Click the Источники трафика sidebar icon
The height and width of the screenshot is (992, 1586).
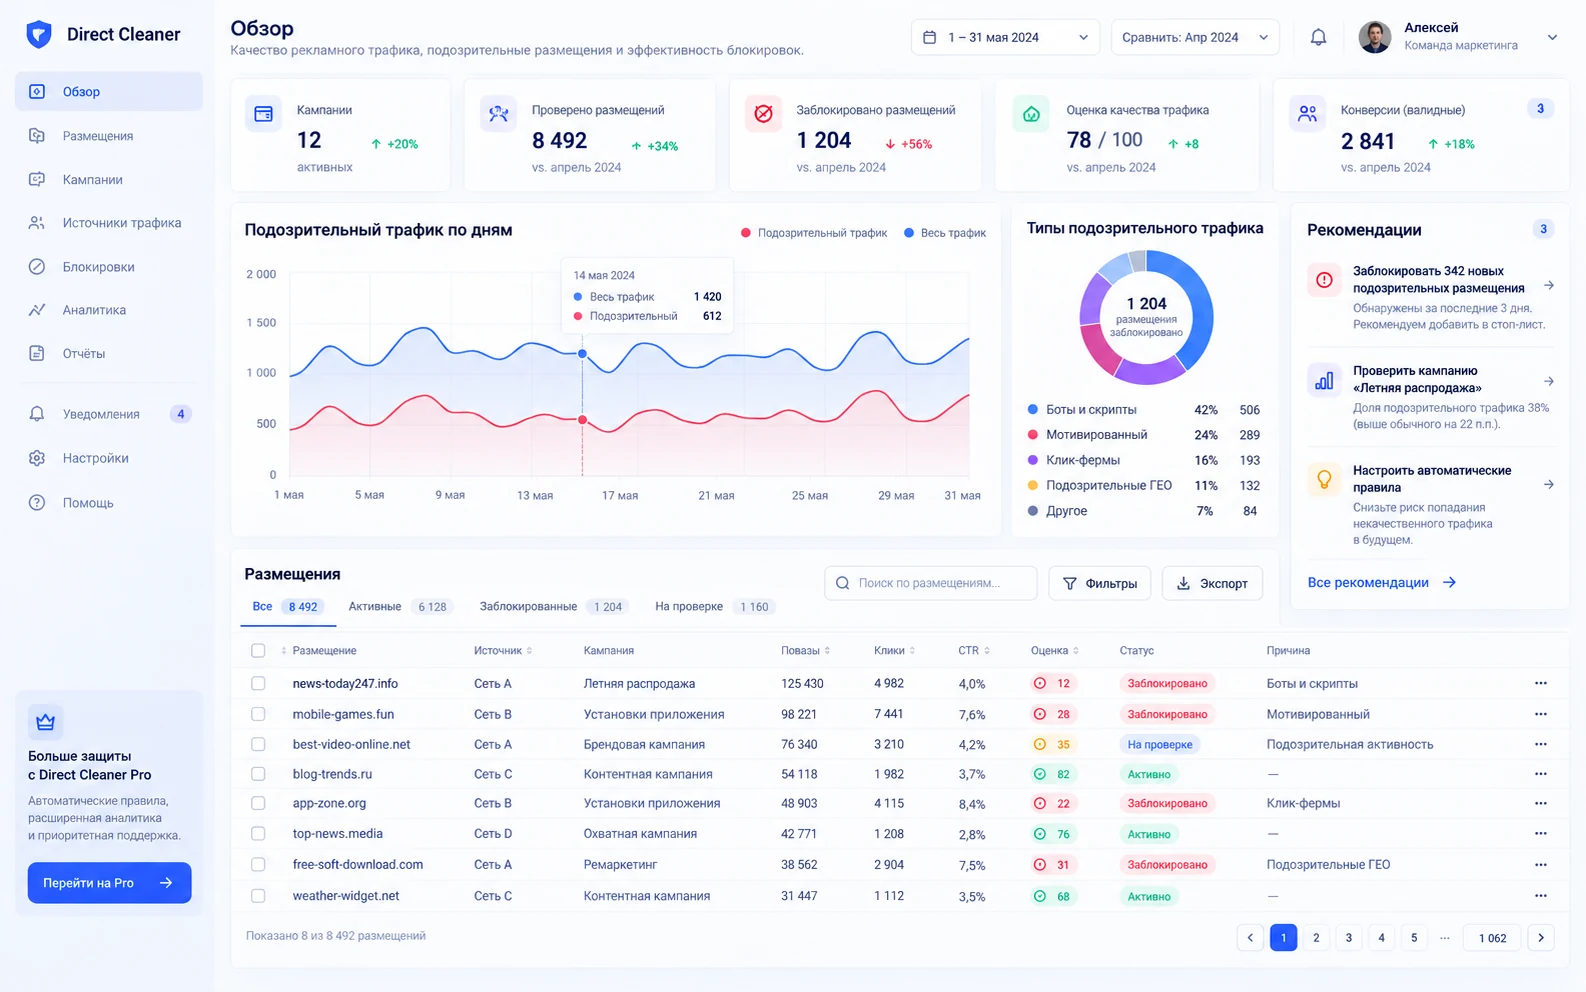click(37, 223)
